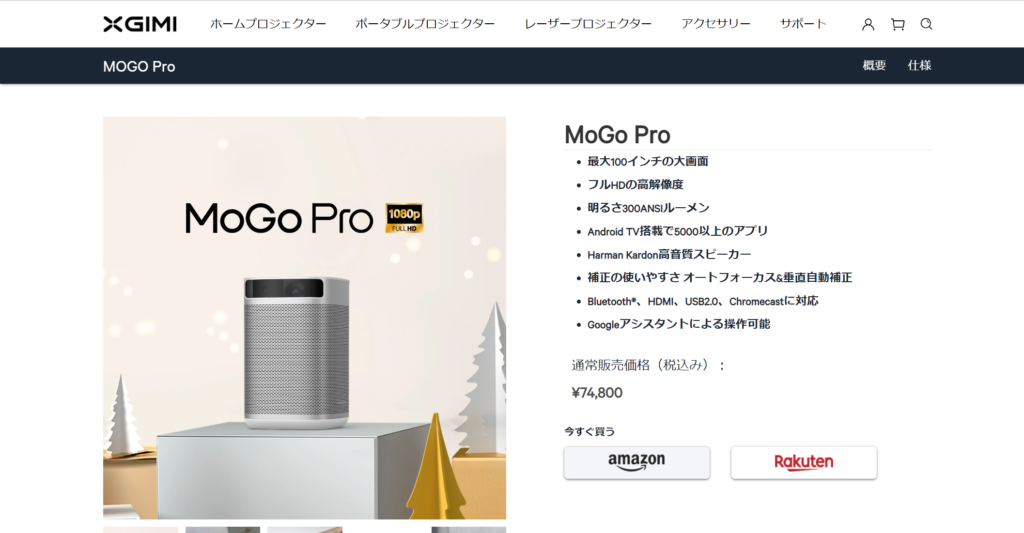
Task: Switch to the 概要 tab
Action: pyautogui.click(x=874, y=65)
